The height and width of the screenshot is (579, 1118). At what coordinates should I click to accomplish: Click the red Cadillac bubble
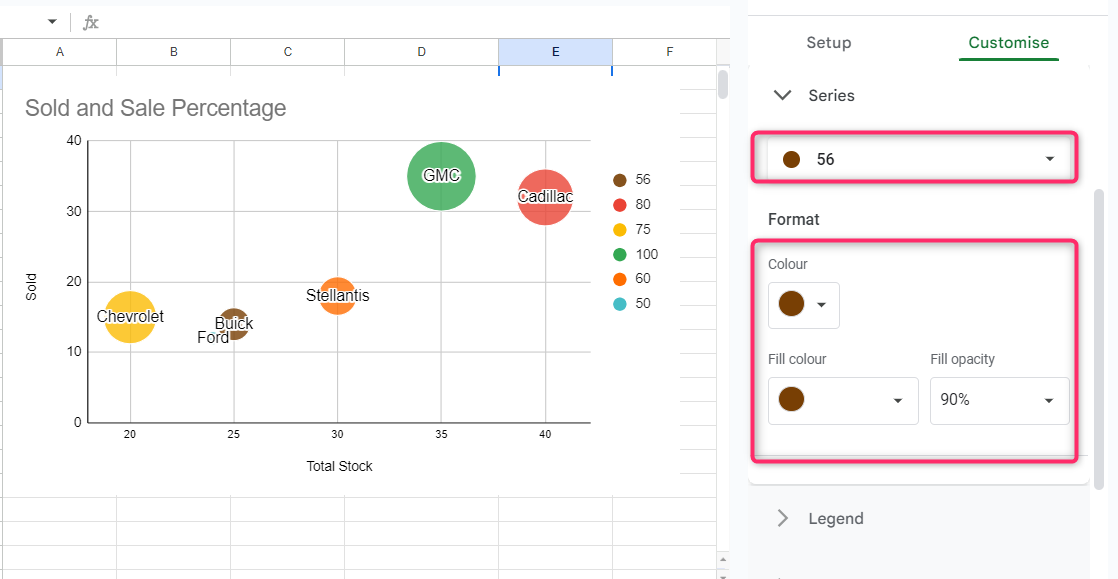[x=545, y=197]
